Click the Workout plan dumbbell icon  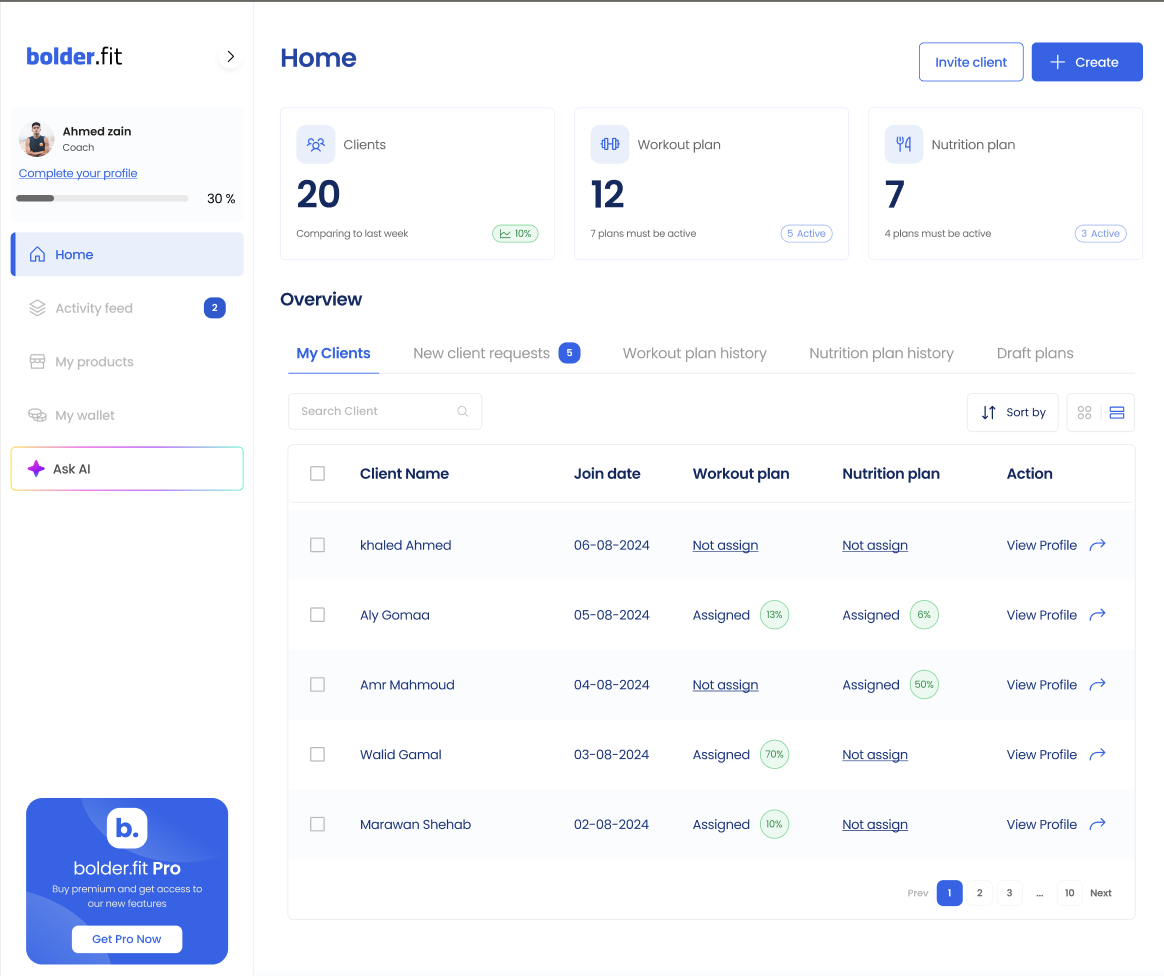click(x=610, y=144)
